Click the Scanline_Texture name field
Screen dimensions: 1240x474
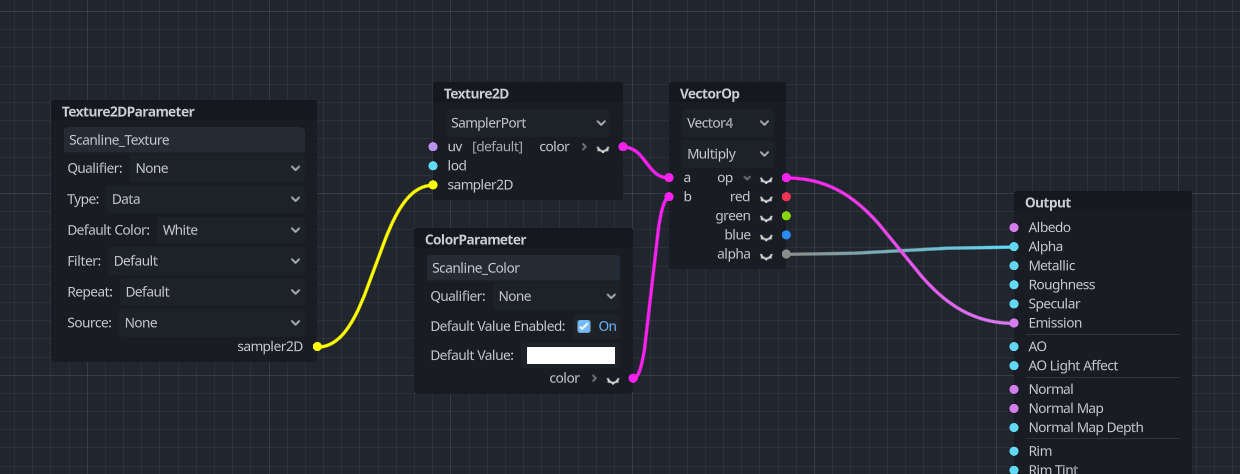click(x=184, y=140)
